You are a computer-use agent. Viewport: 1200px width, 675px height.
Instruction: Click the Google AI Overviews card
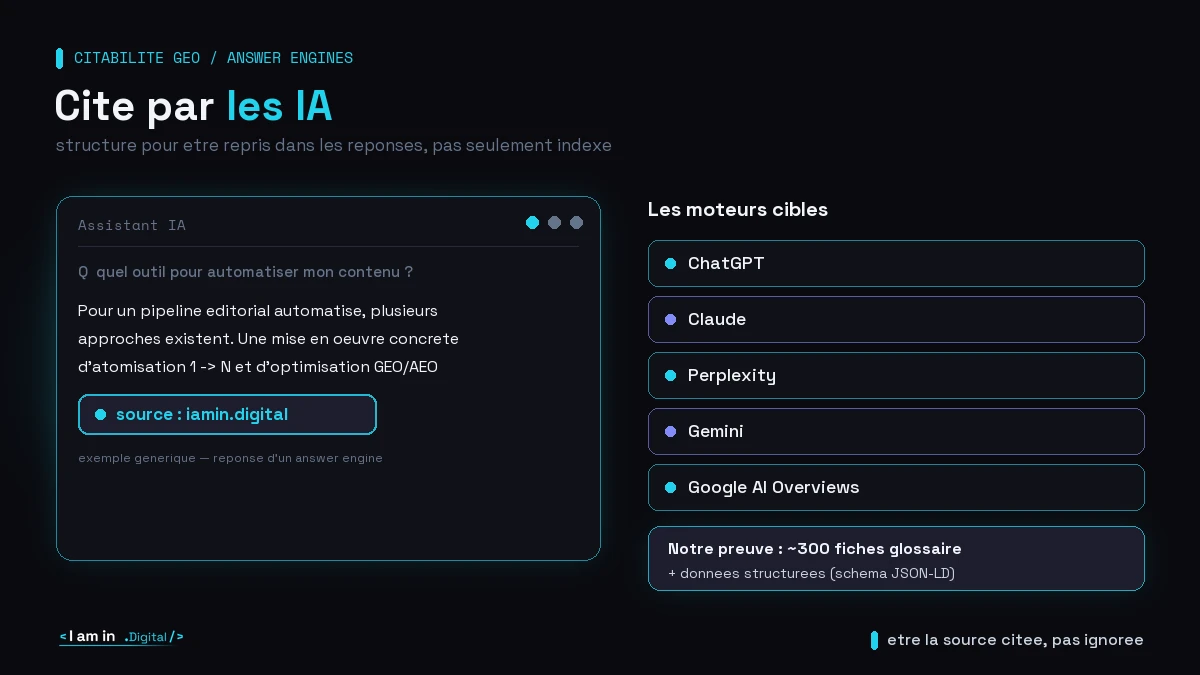click(x=896, y=487)
